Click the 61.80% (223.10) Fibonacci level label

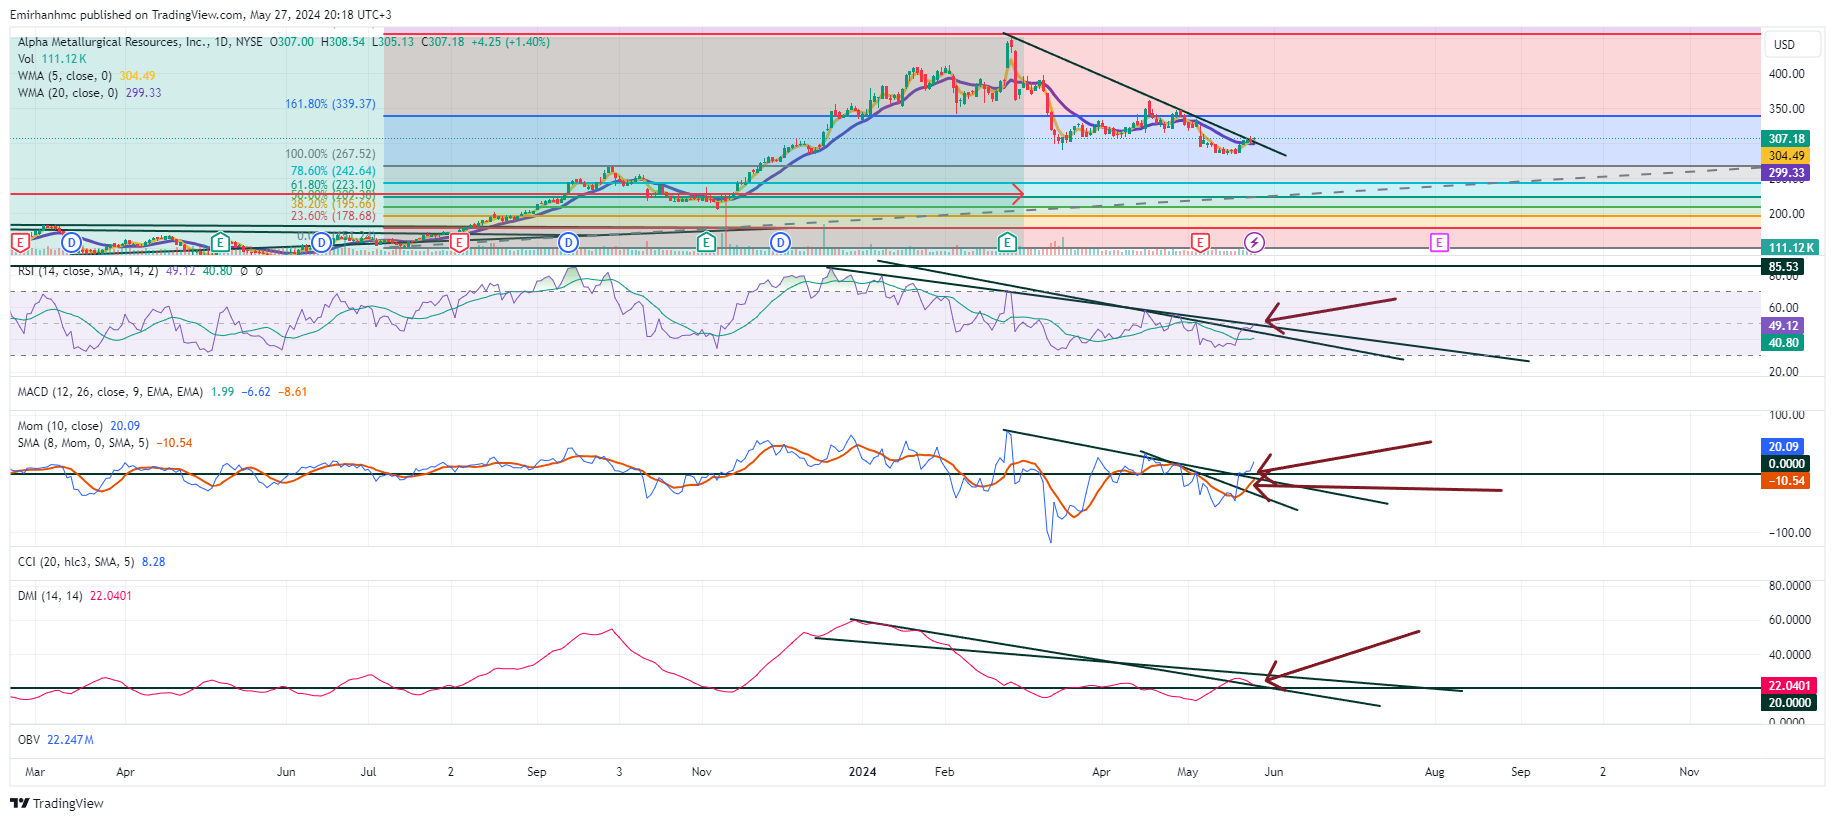coord(333,185)
